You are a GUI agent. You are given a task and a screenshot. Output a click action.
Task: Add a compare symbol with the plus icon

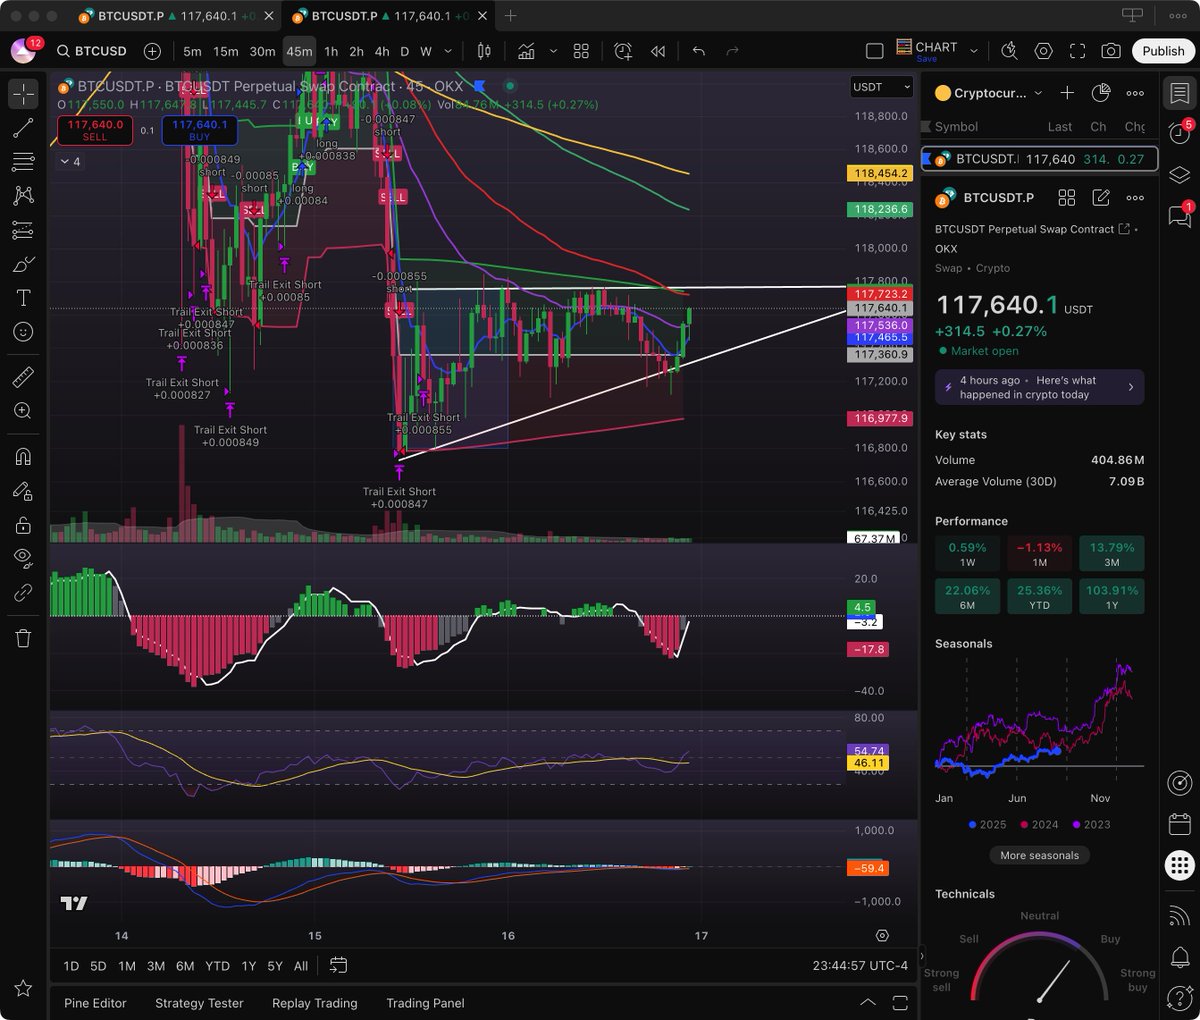152,51
